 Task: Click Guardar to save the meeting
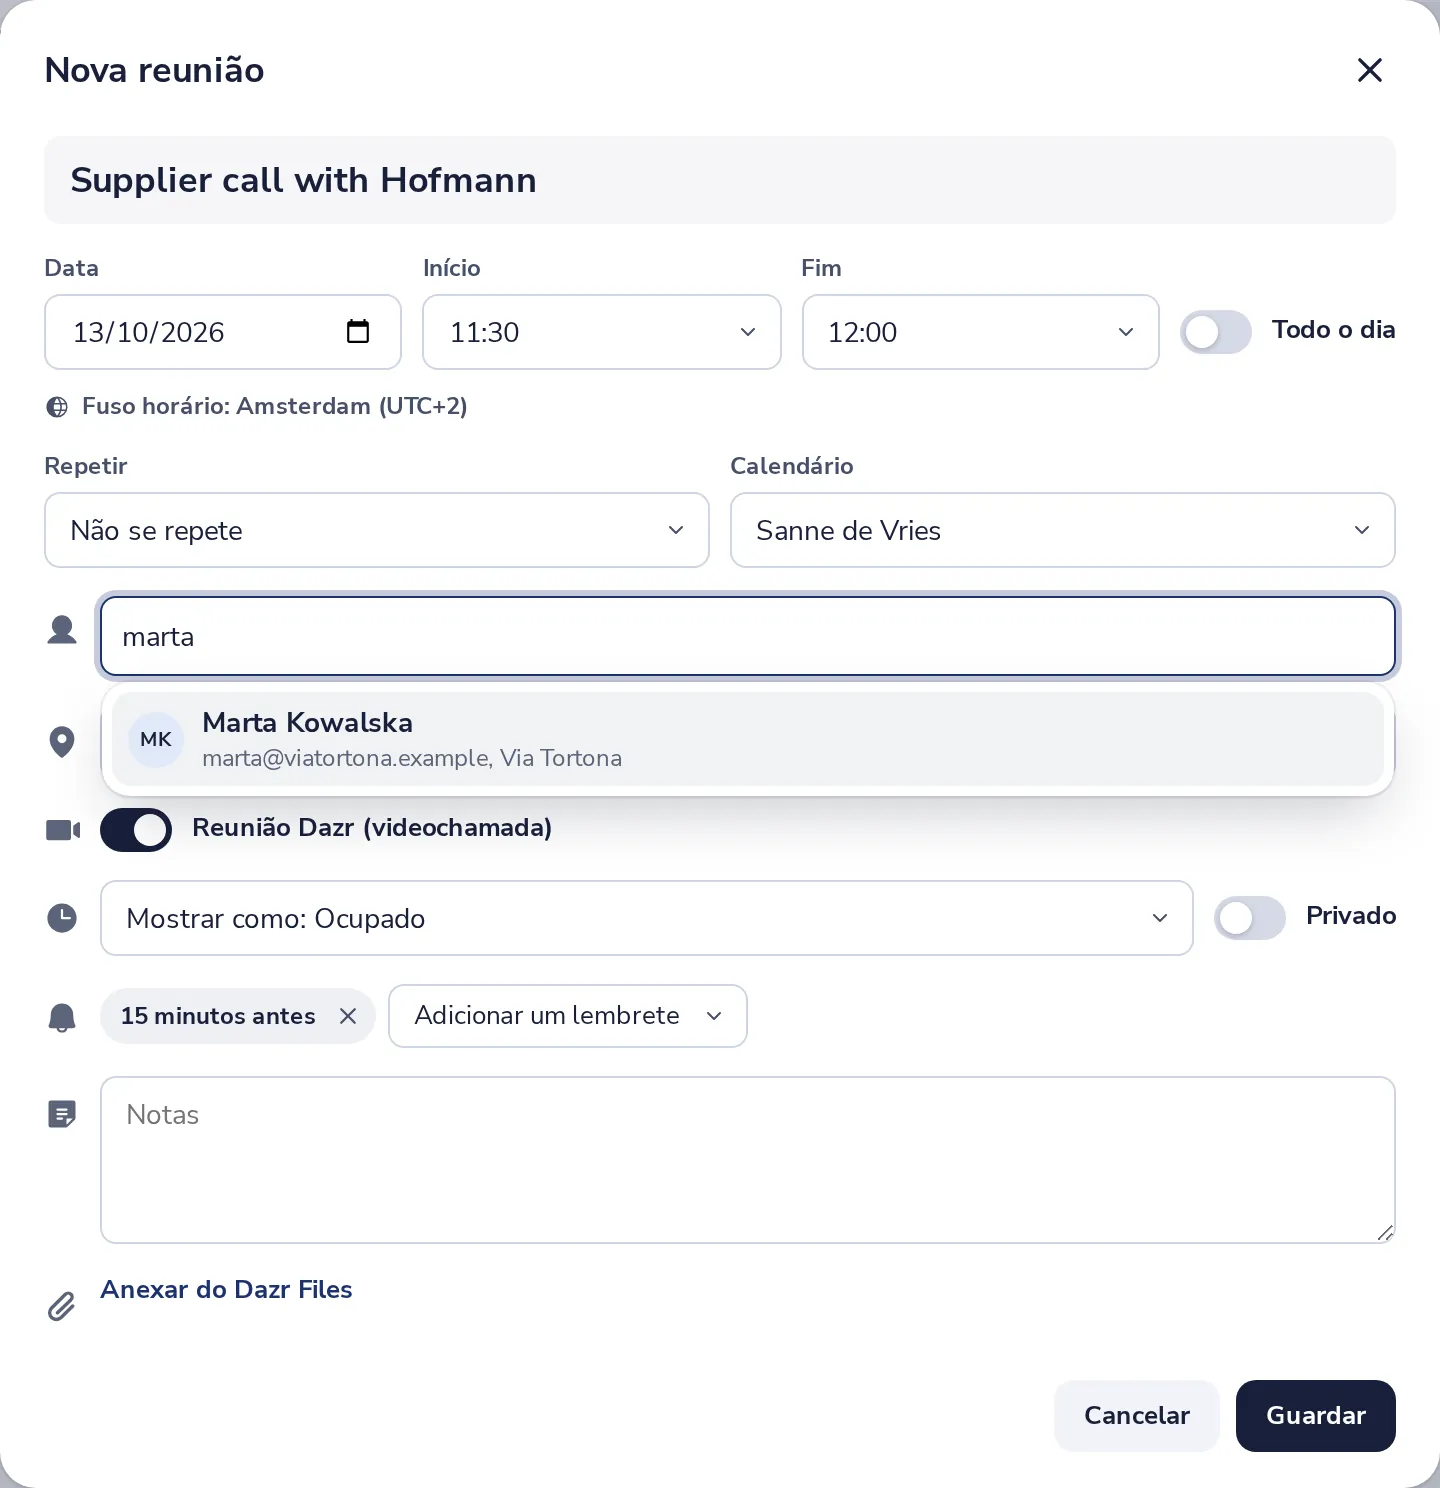(1316, 1416)
